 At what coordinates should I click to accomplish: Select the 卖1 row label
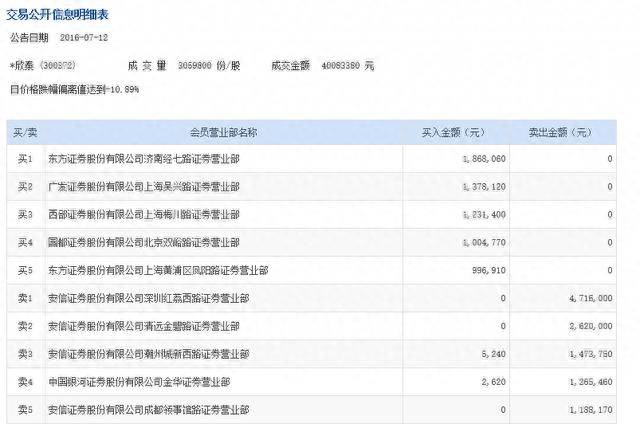[25, 299]
